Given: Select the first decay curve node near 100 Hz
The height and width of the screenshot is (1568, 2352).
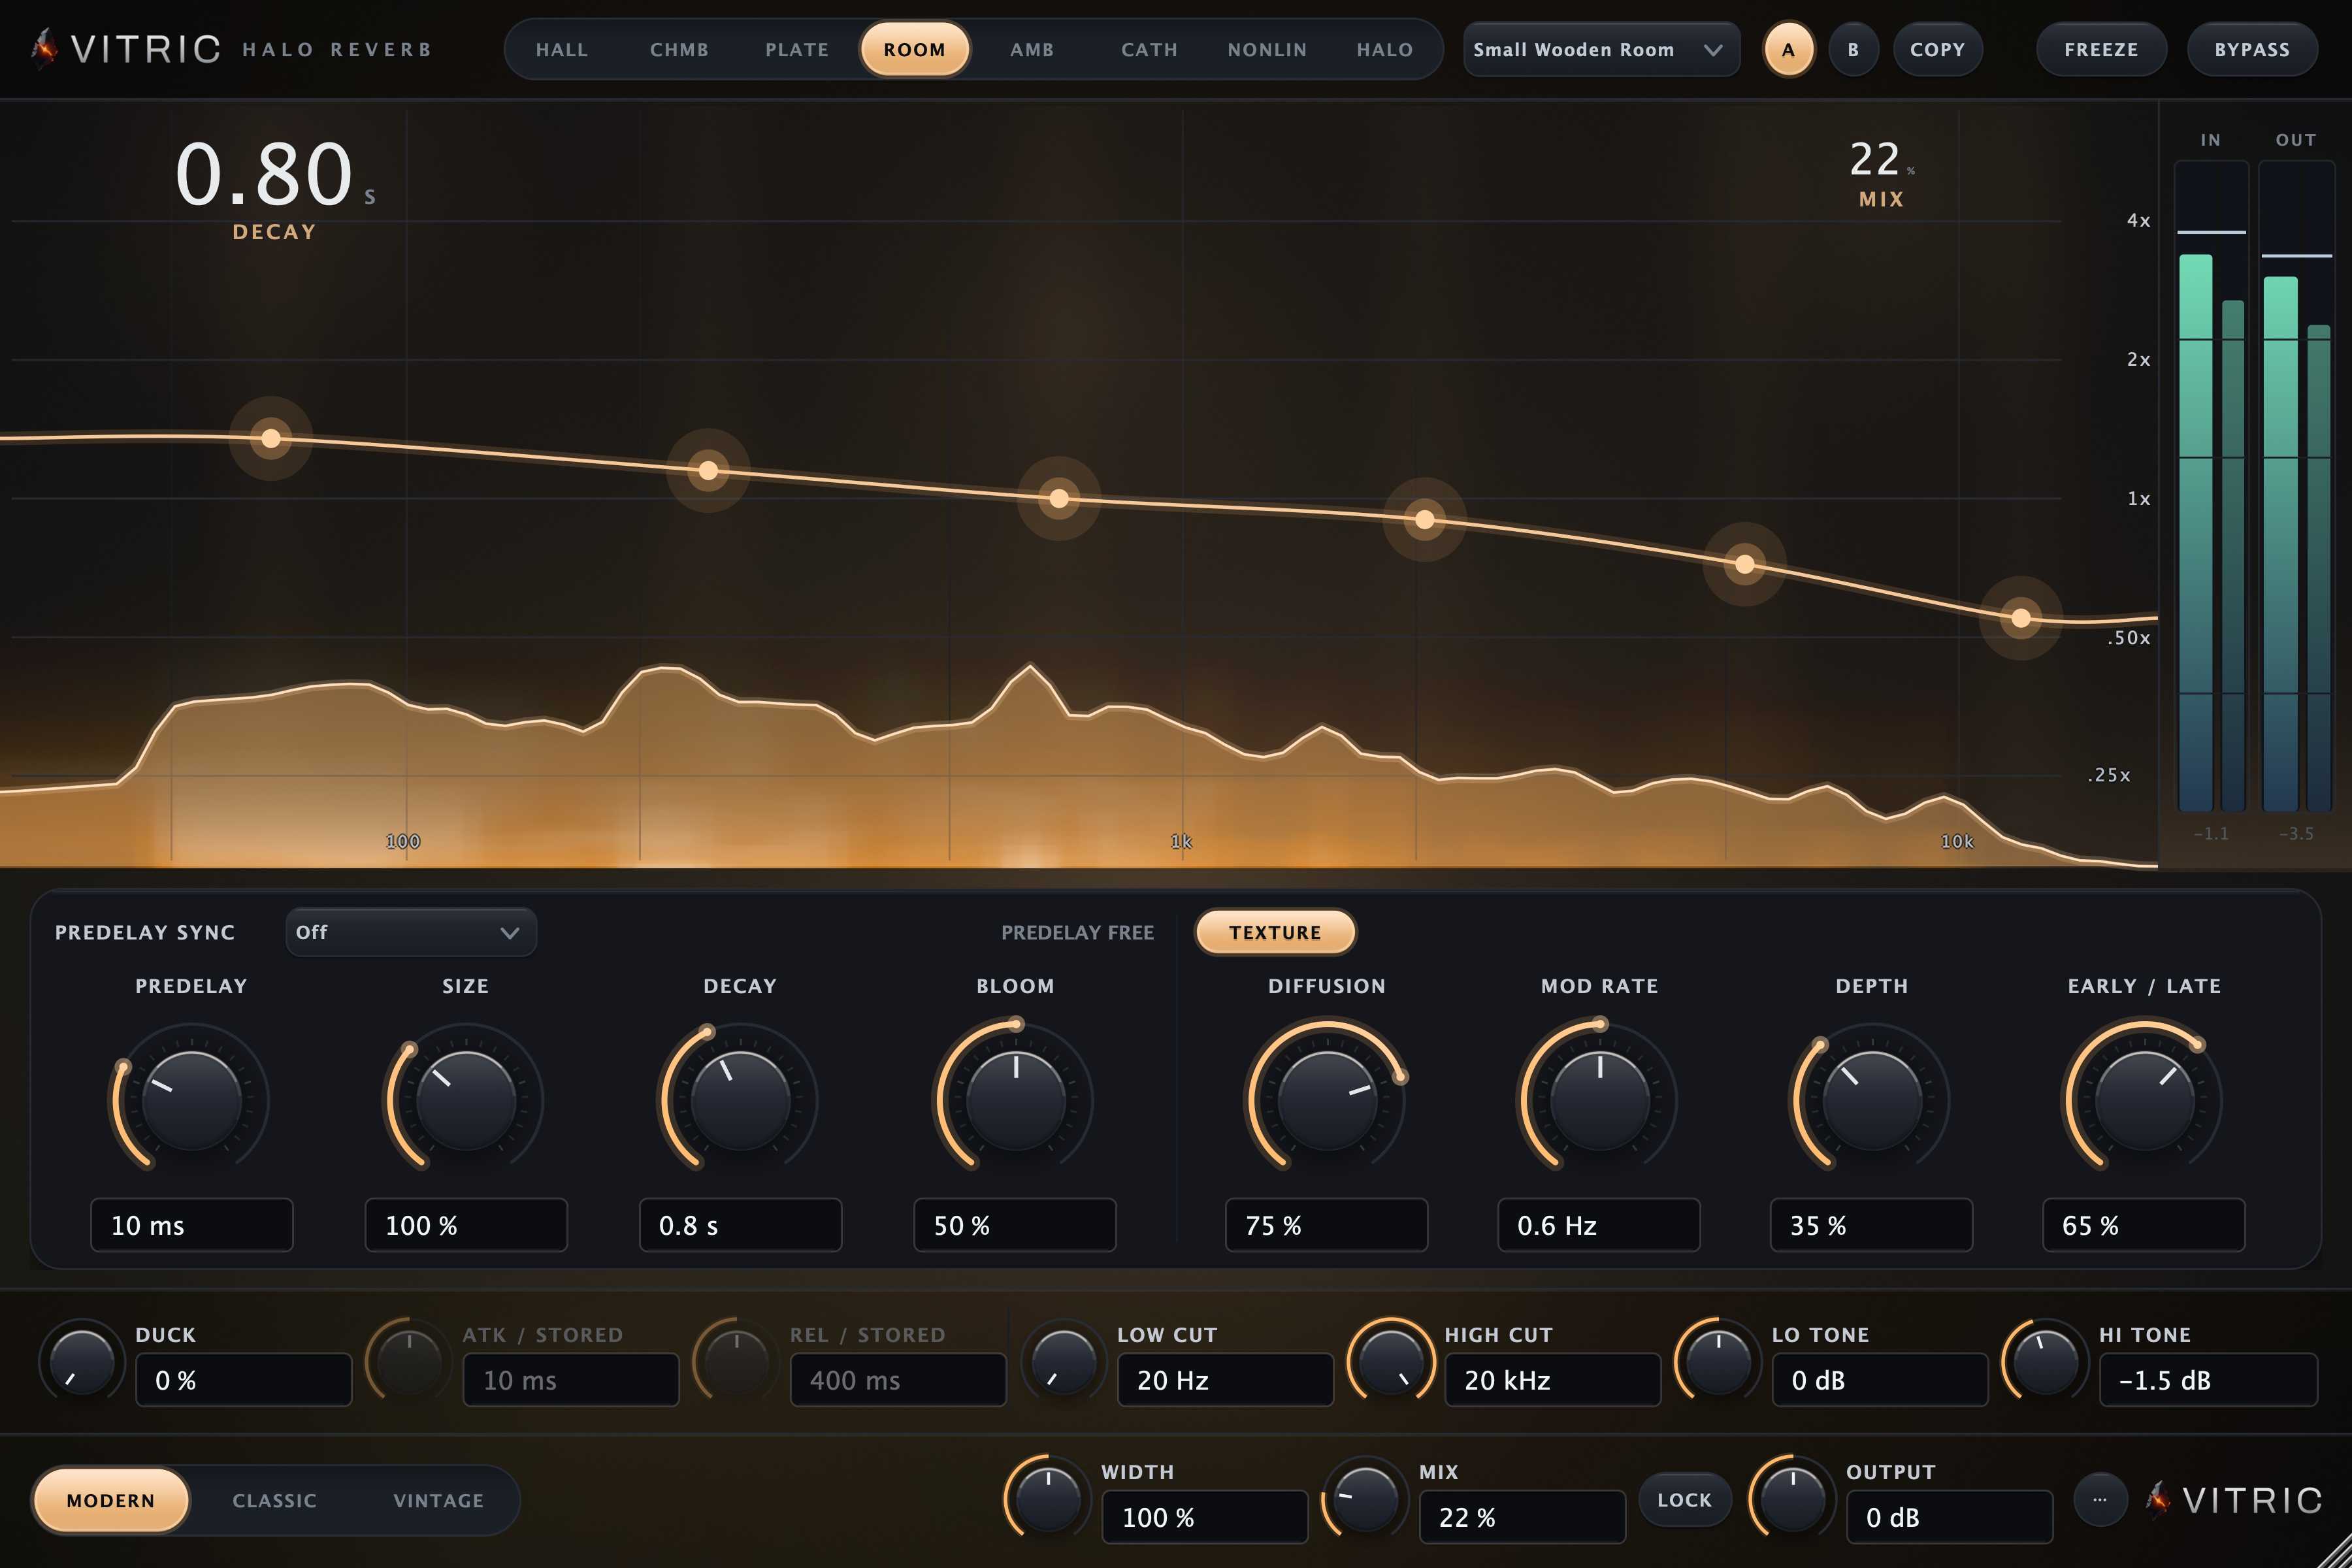Looking at the screenshot, I should [271, 438].
